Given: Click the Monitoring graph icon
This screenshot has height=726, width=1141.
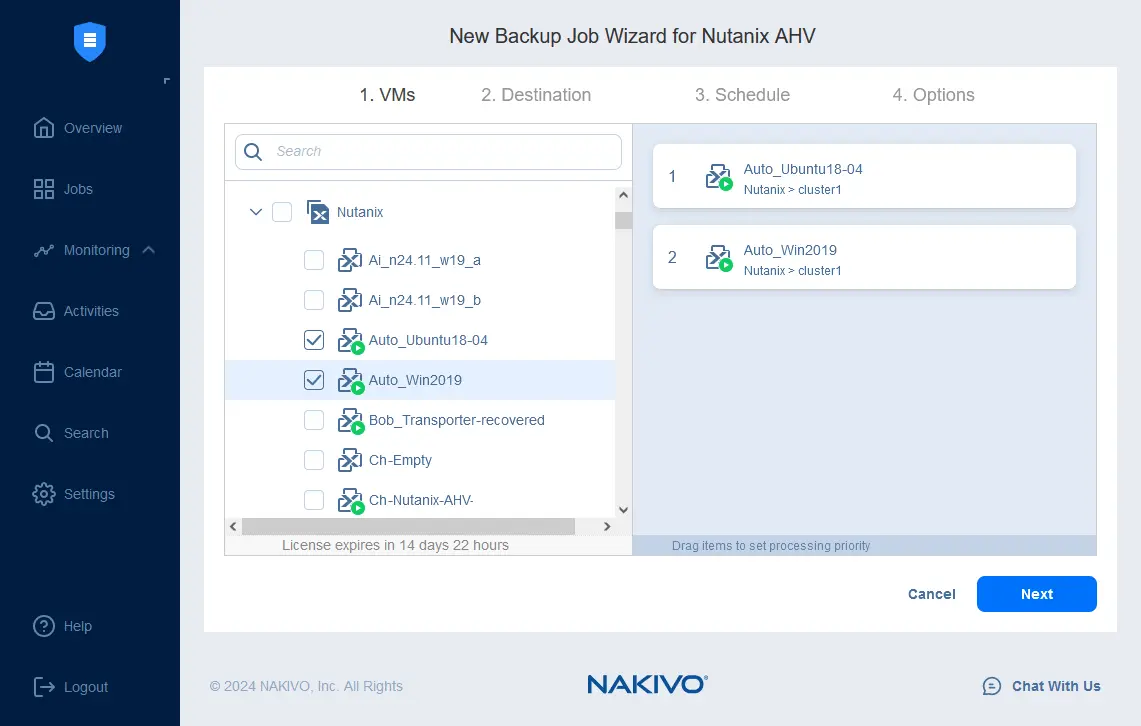Looking at the screenshot, I should tap(44, 250).
